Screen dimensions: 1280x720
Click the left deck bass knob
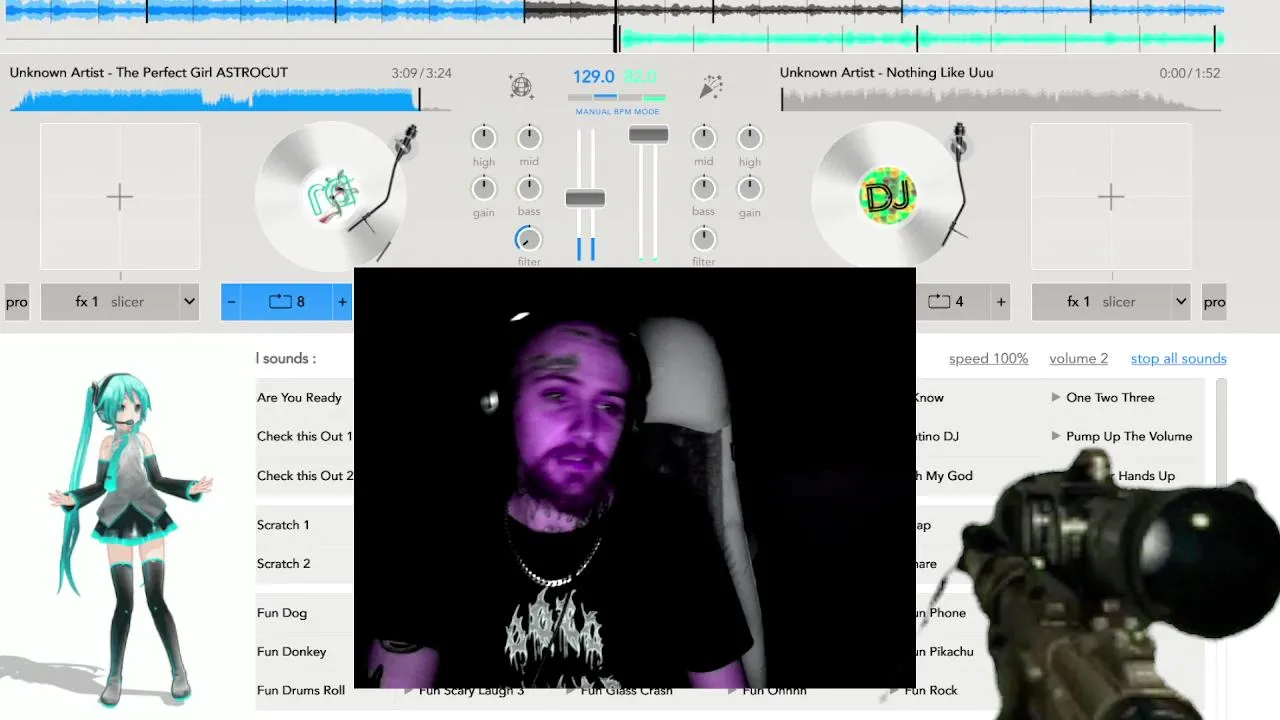[x=529, y=189]
